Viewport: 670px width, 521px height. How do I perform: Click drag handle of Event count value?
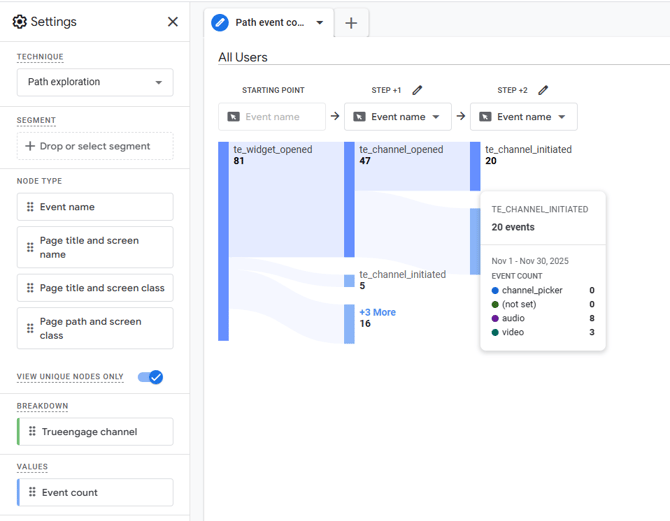(x=32, y=492)
